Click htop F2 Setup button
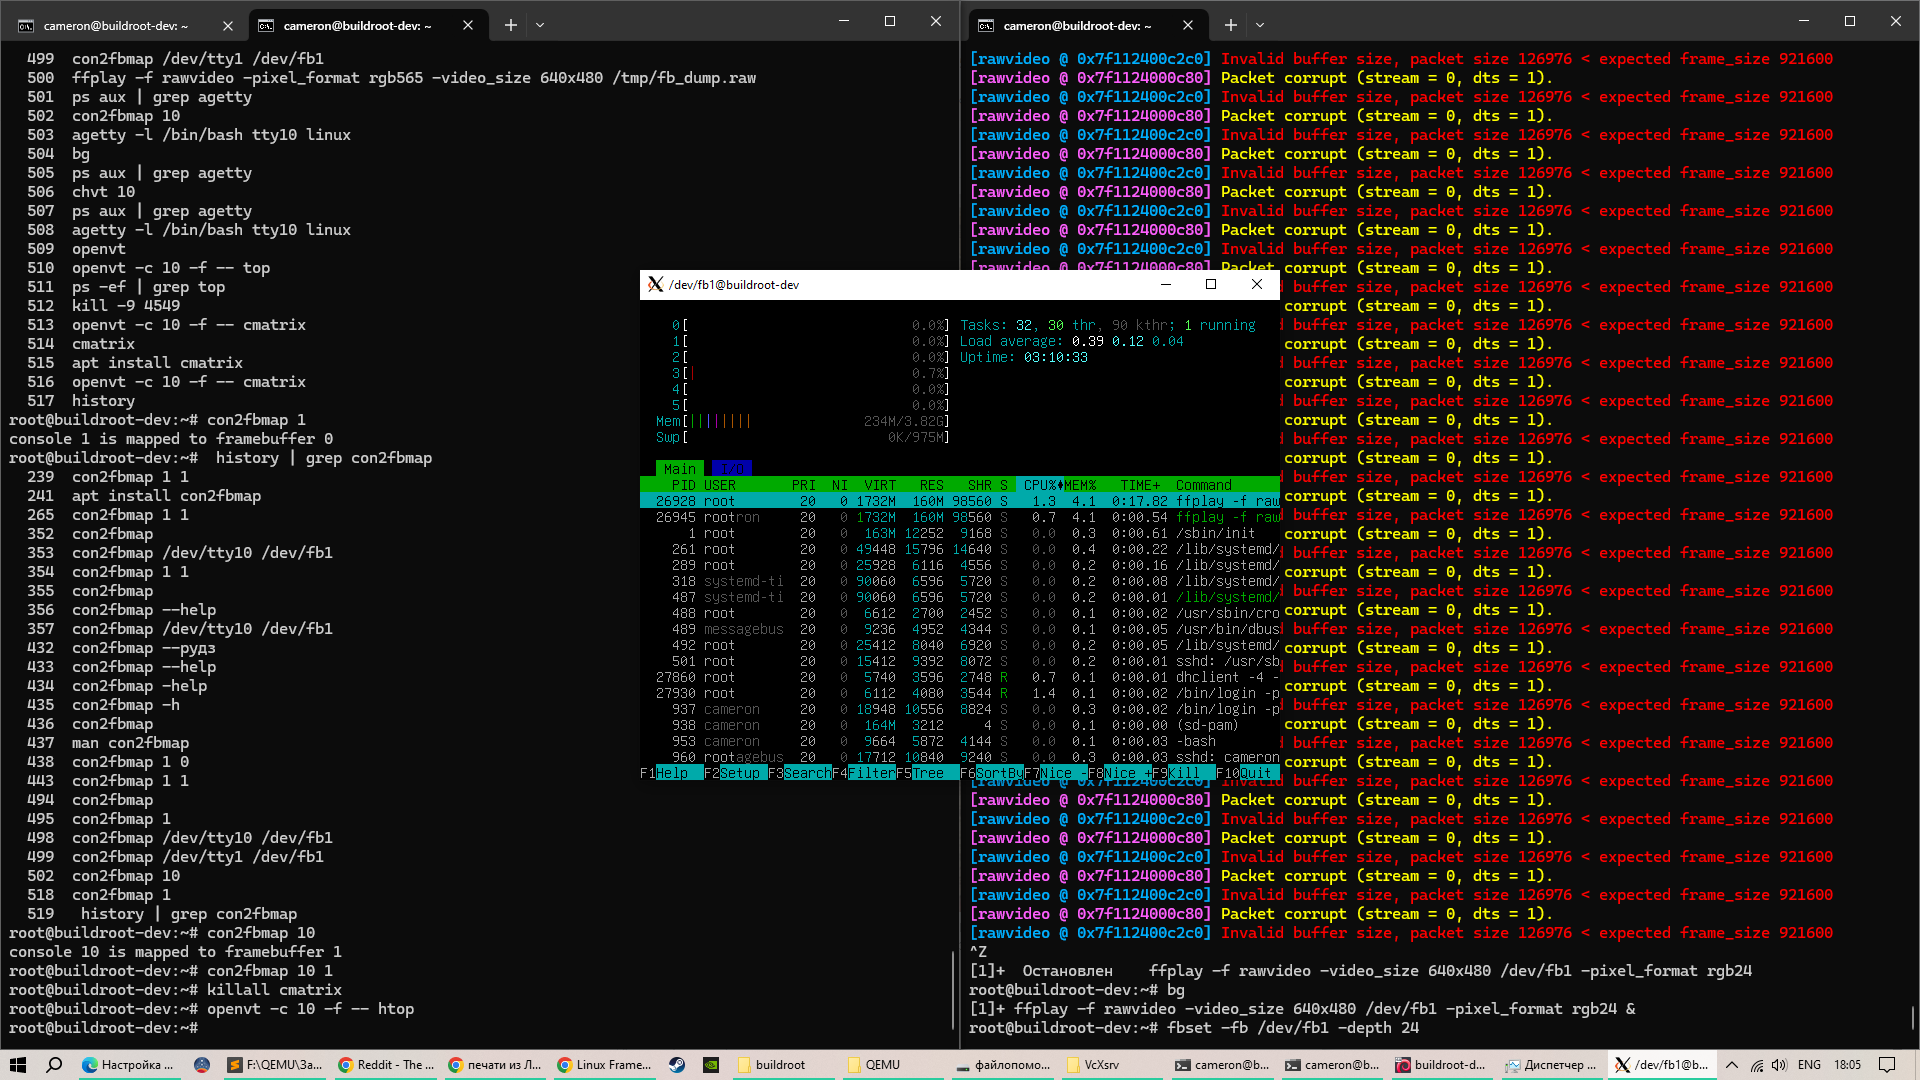The height and width of the screenshot is (1080, 1920). pyautogui.click(x=740, y=773)
